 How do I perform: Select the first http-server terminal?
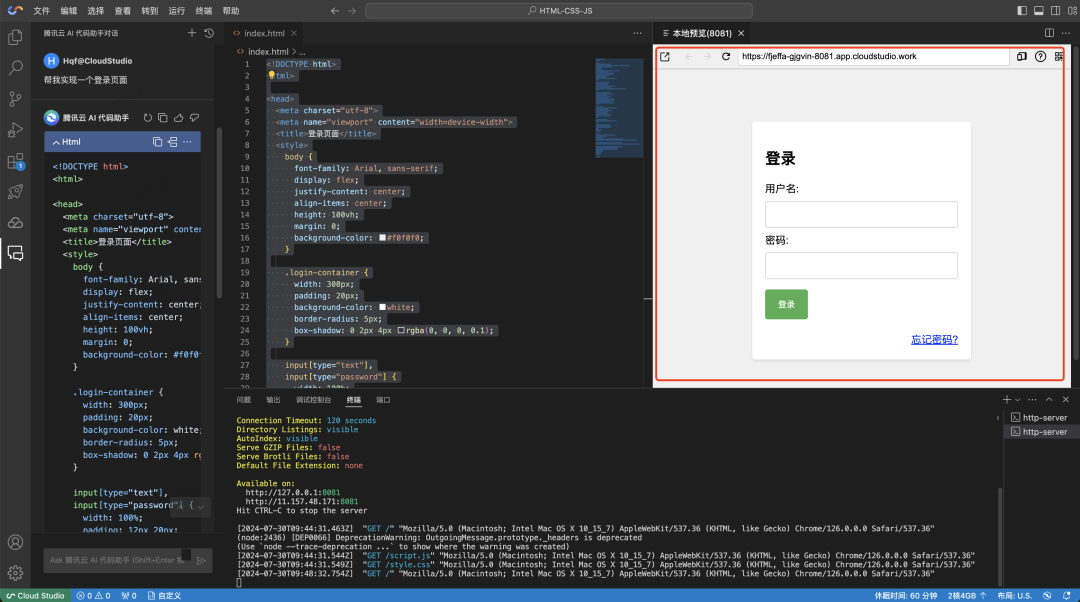coord(1039,417)
